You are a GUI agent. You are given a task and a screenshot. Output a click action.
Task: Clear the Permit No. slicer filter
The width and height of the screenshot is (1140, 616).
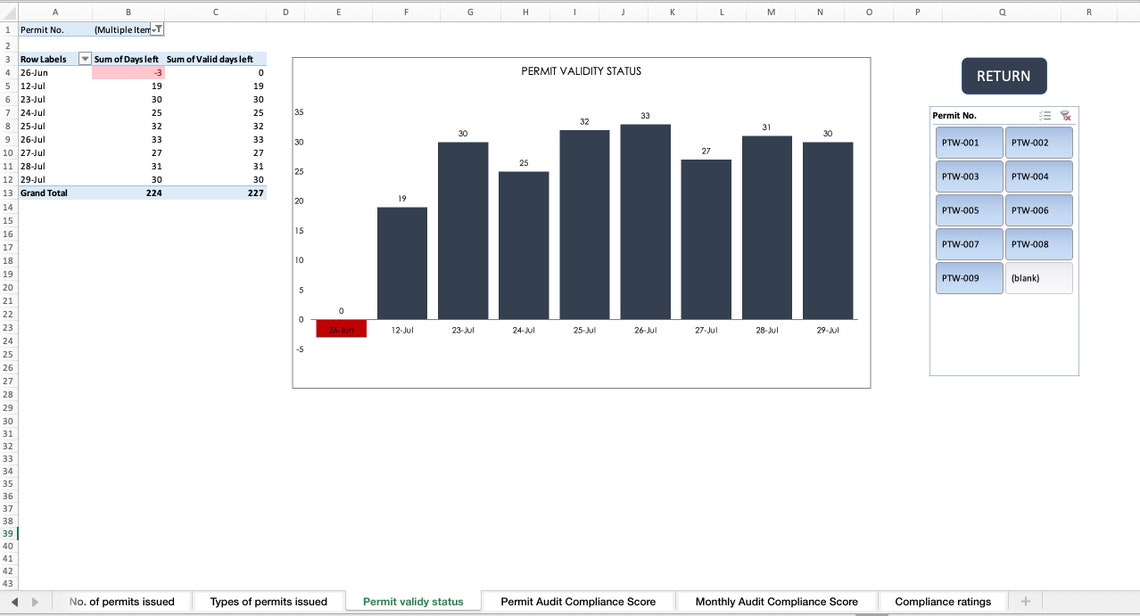tap(1066, 115)
